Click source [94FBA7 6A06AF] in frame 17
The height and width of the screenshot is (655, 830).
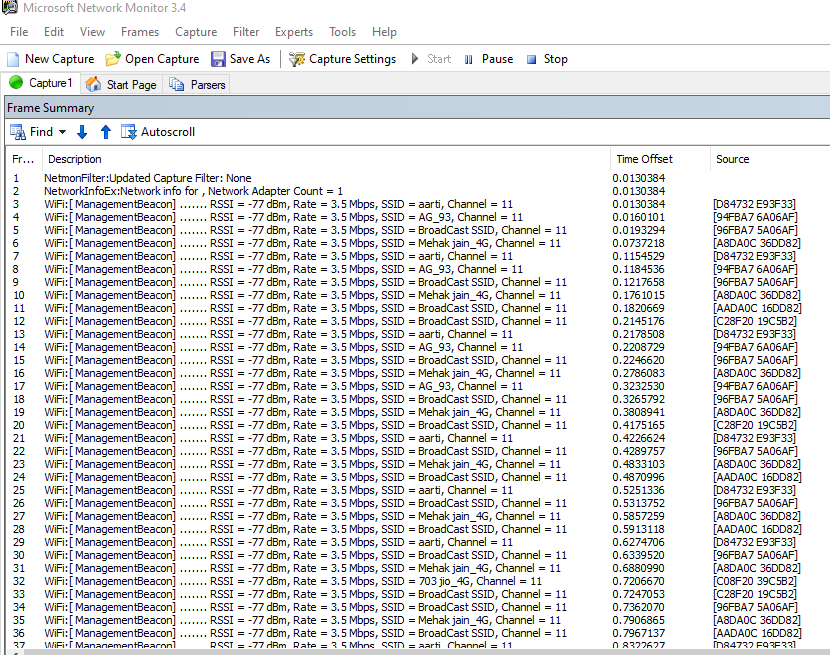755,386
